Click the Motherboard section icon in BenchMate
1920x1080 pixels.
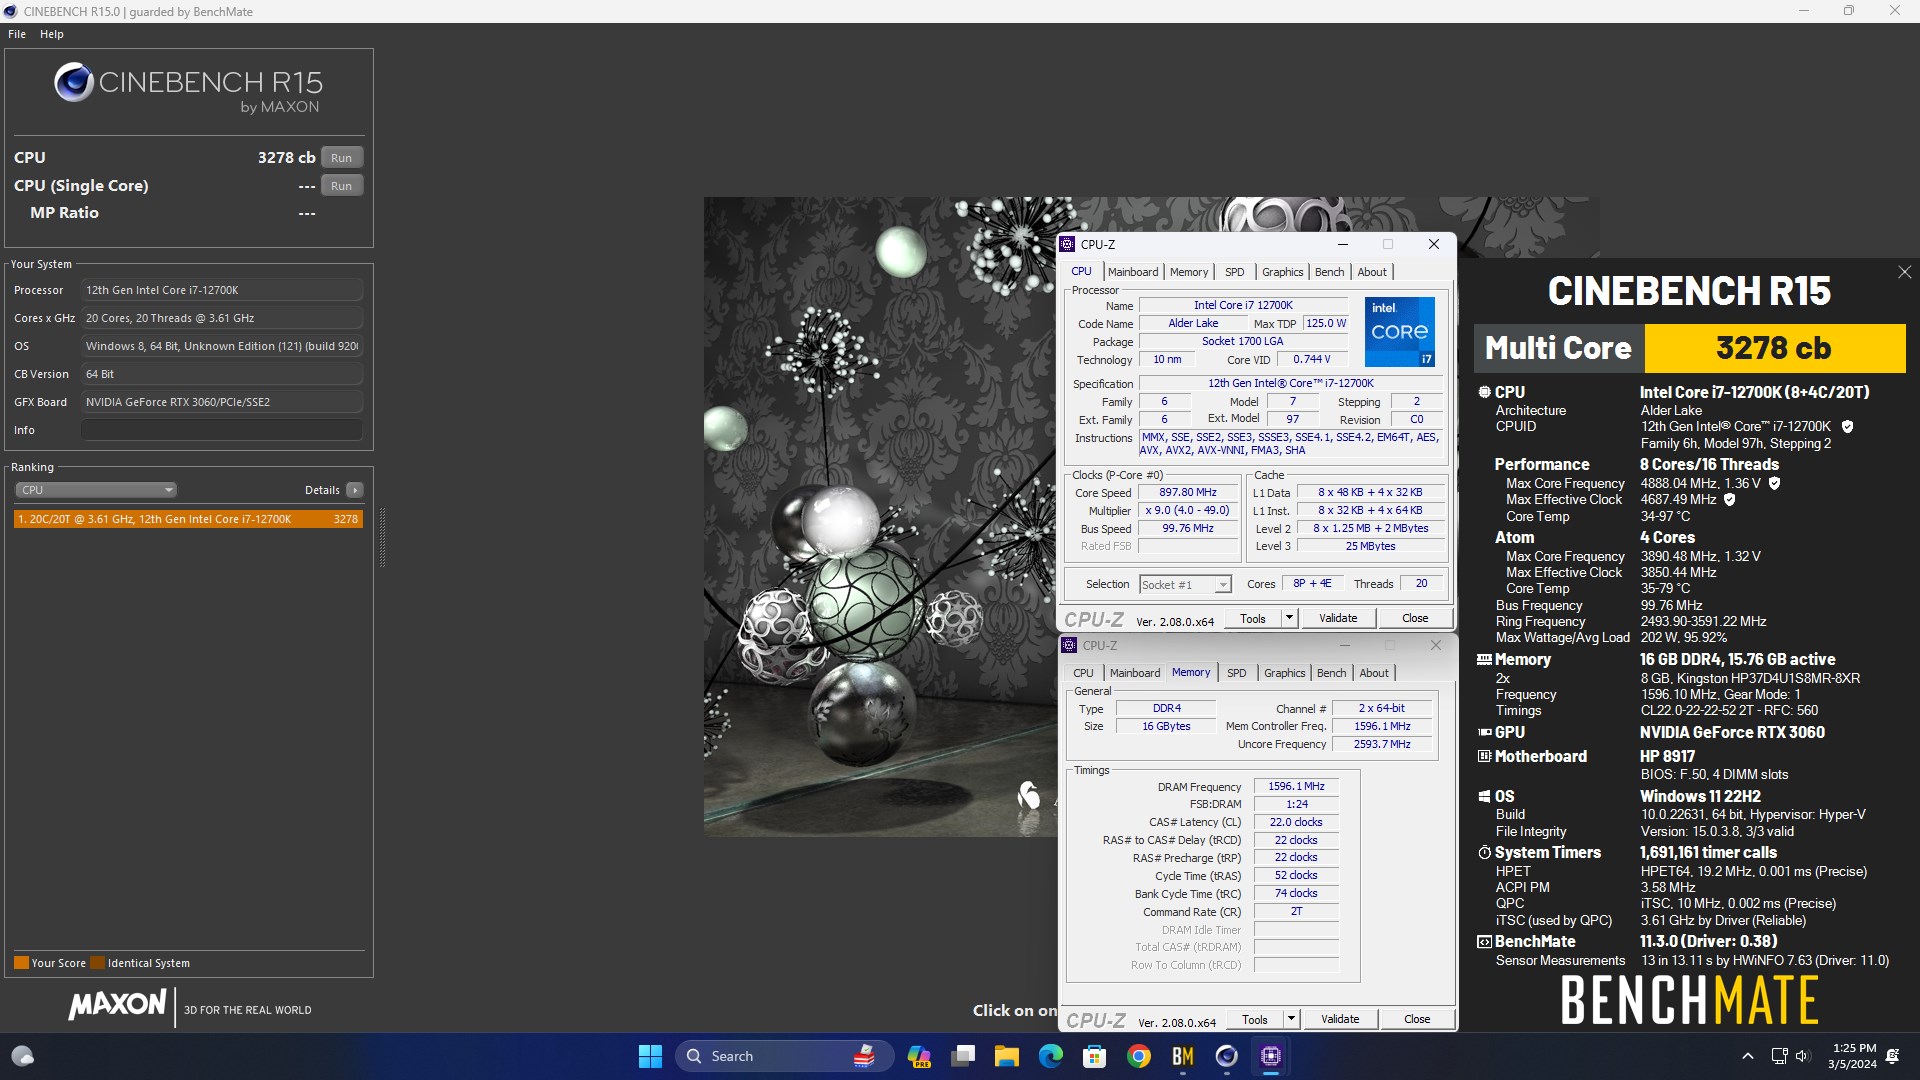(x=1484, y=757)
